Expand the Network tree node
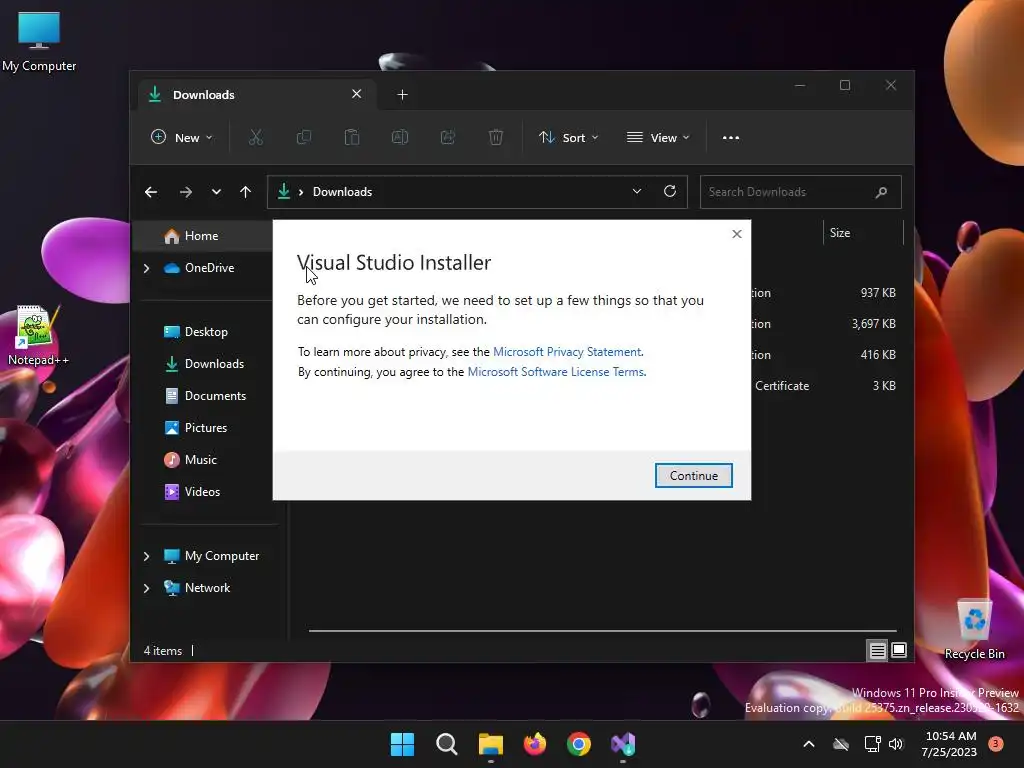 146,588
